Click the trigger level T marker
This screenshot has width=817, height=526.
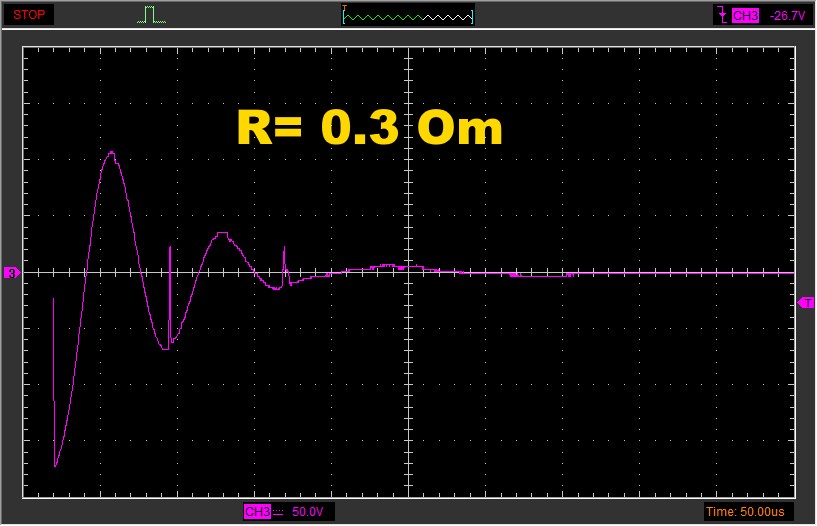[x=806, y=303]
